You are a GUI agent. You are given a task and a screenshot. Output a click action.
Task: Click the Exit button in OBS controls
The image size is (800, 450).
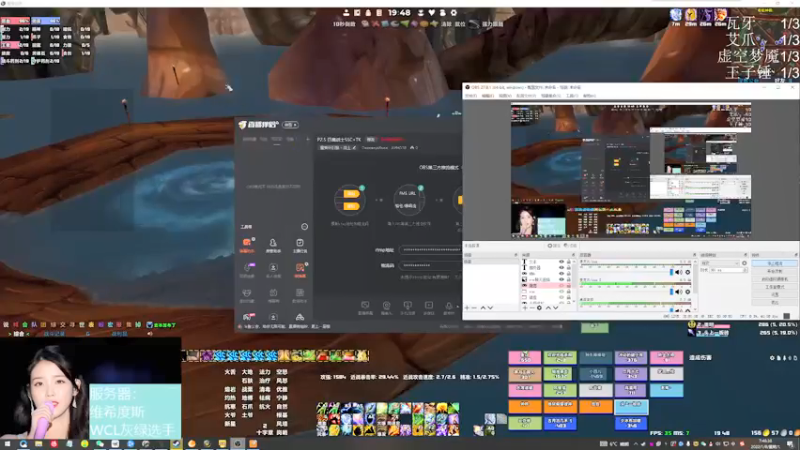pos(774,302)
